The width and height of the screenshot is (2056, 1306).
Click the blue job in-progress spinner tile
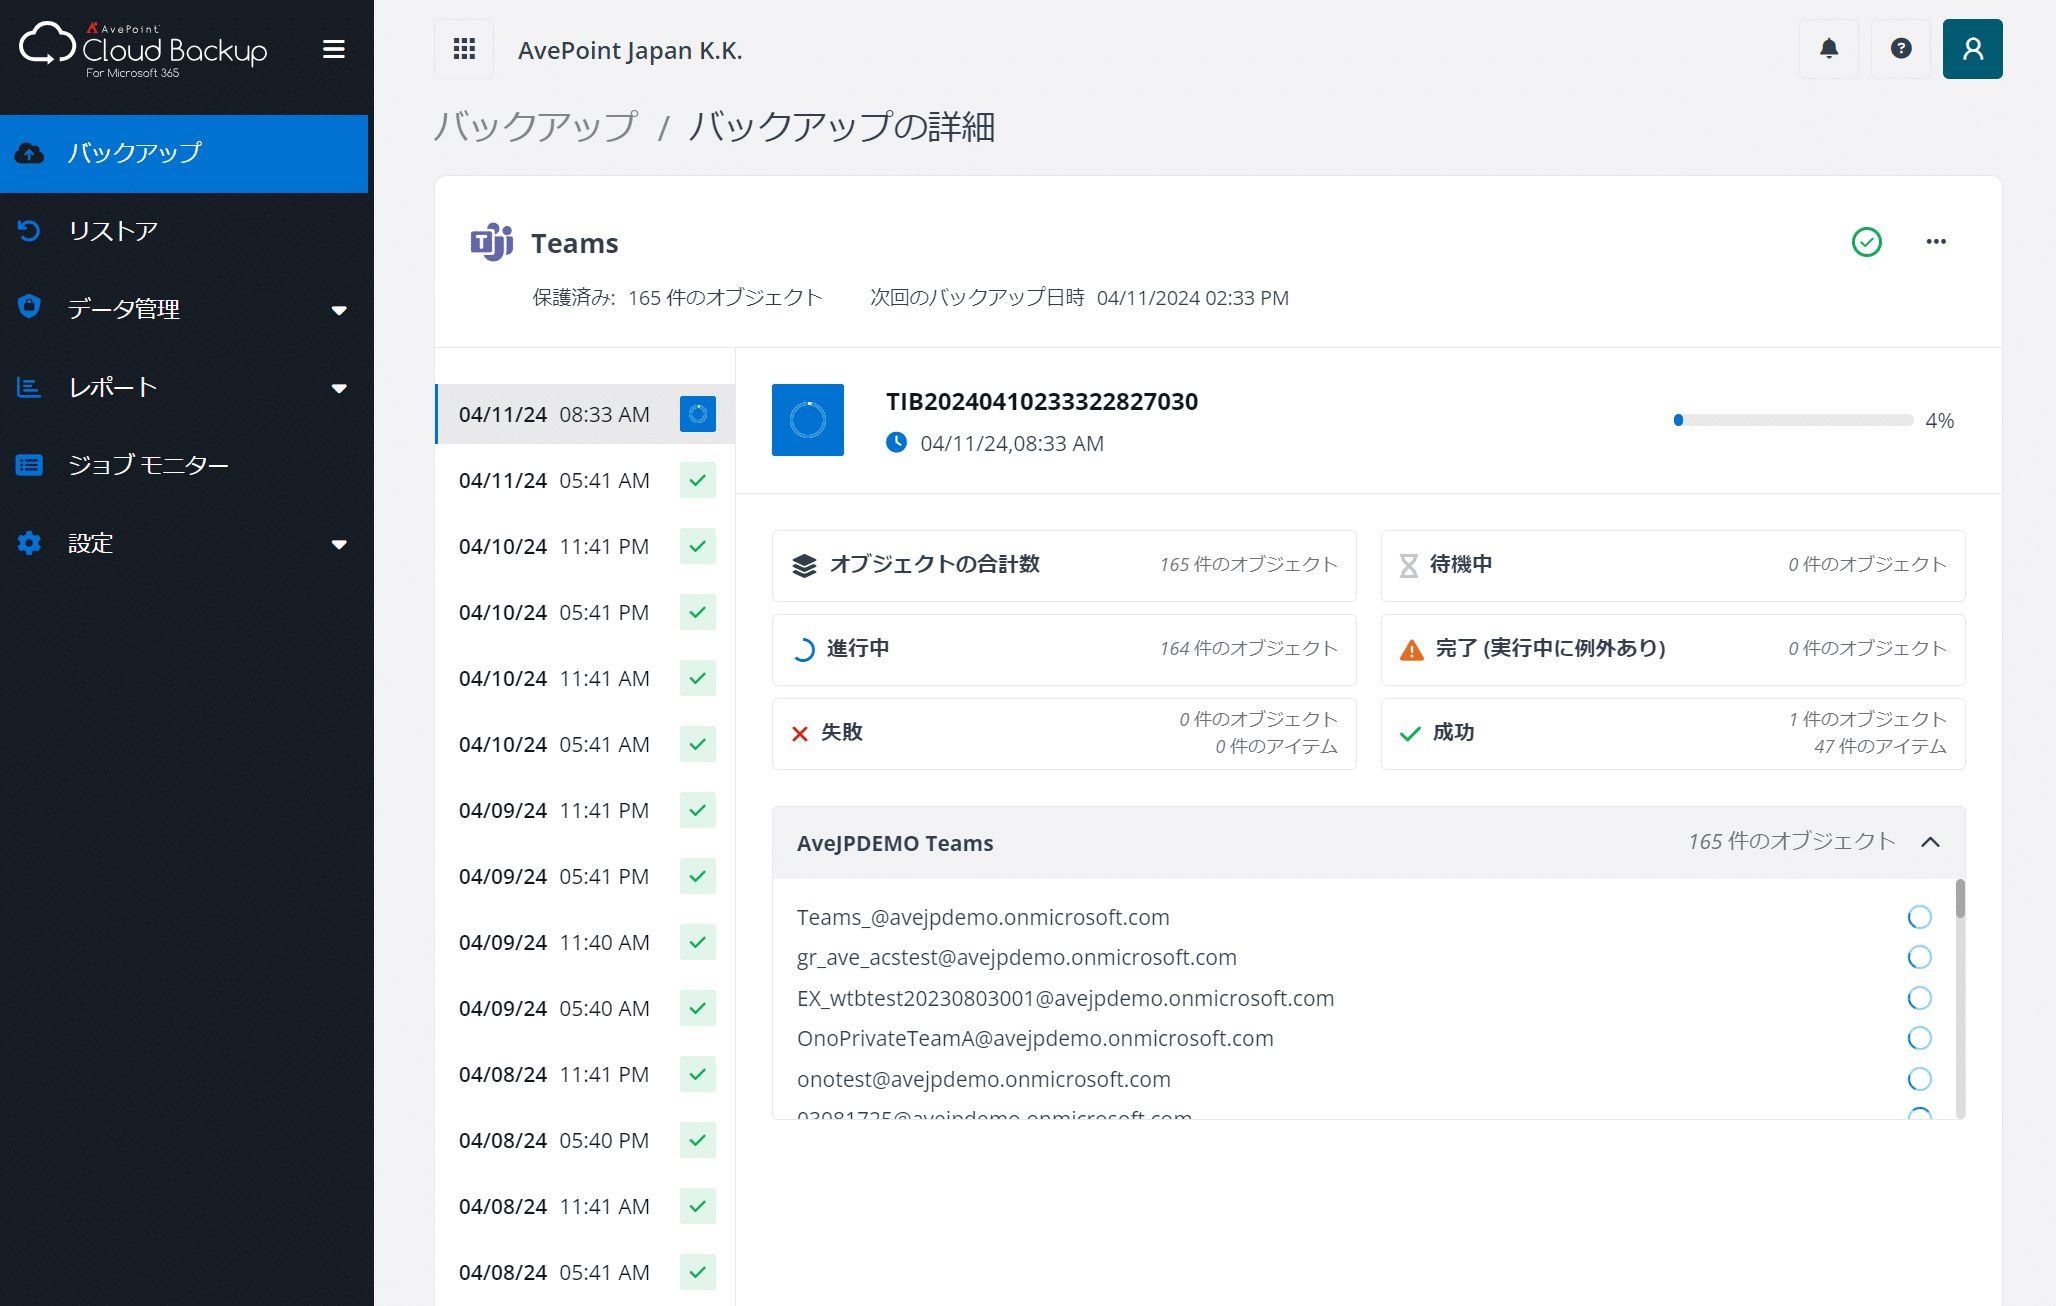coord(808,420)
